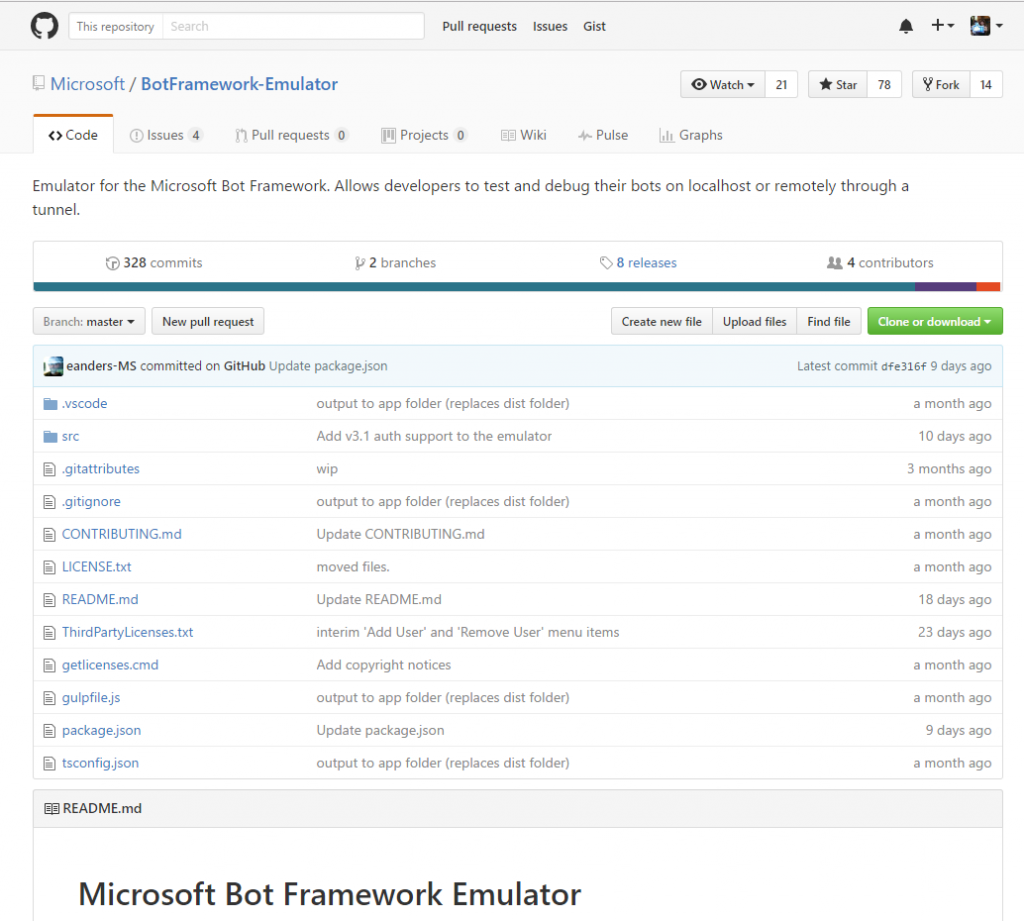Click the teal language bar segment
The height and width of the screenshot is (921, 1024).
pyautogui.click(x=474, y=287)
